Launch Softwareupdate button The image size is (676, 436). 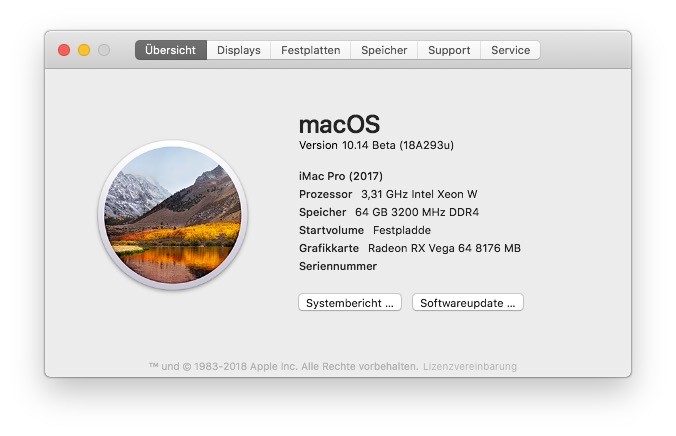point(468,303)
